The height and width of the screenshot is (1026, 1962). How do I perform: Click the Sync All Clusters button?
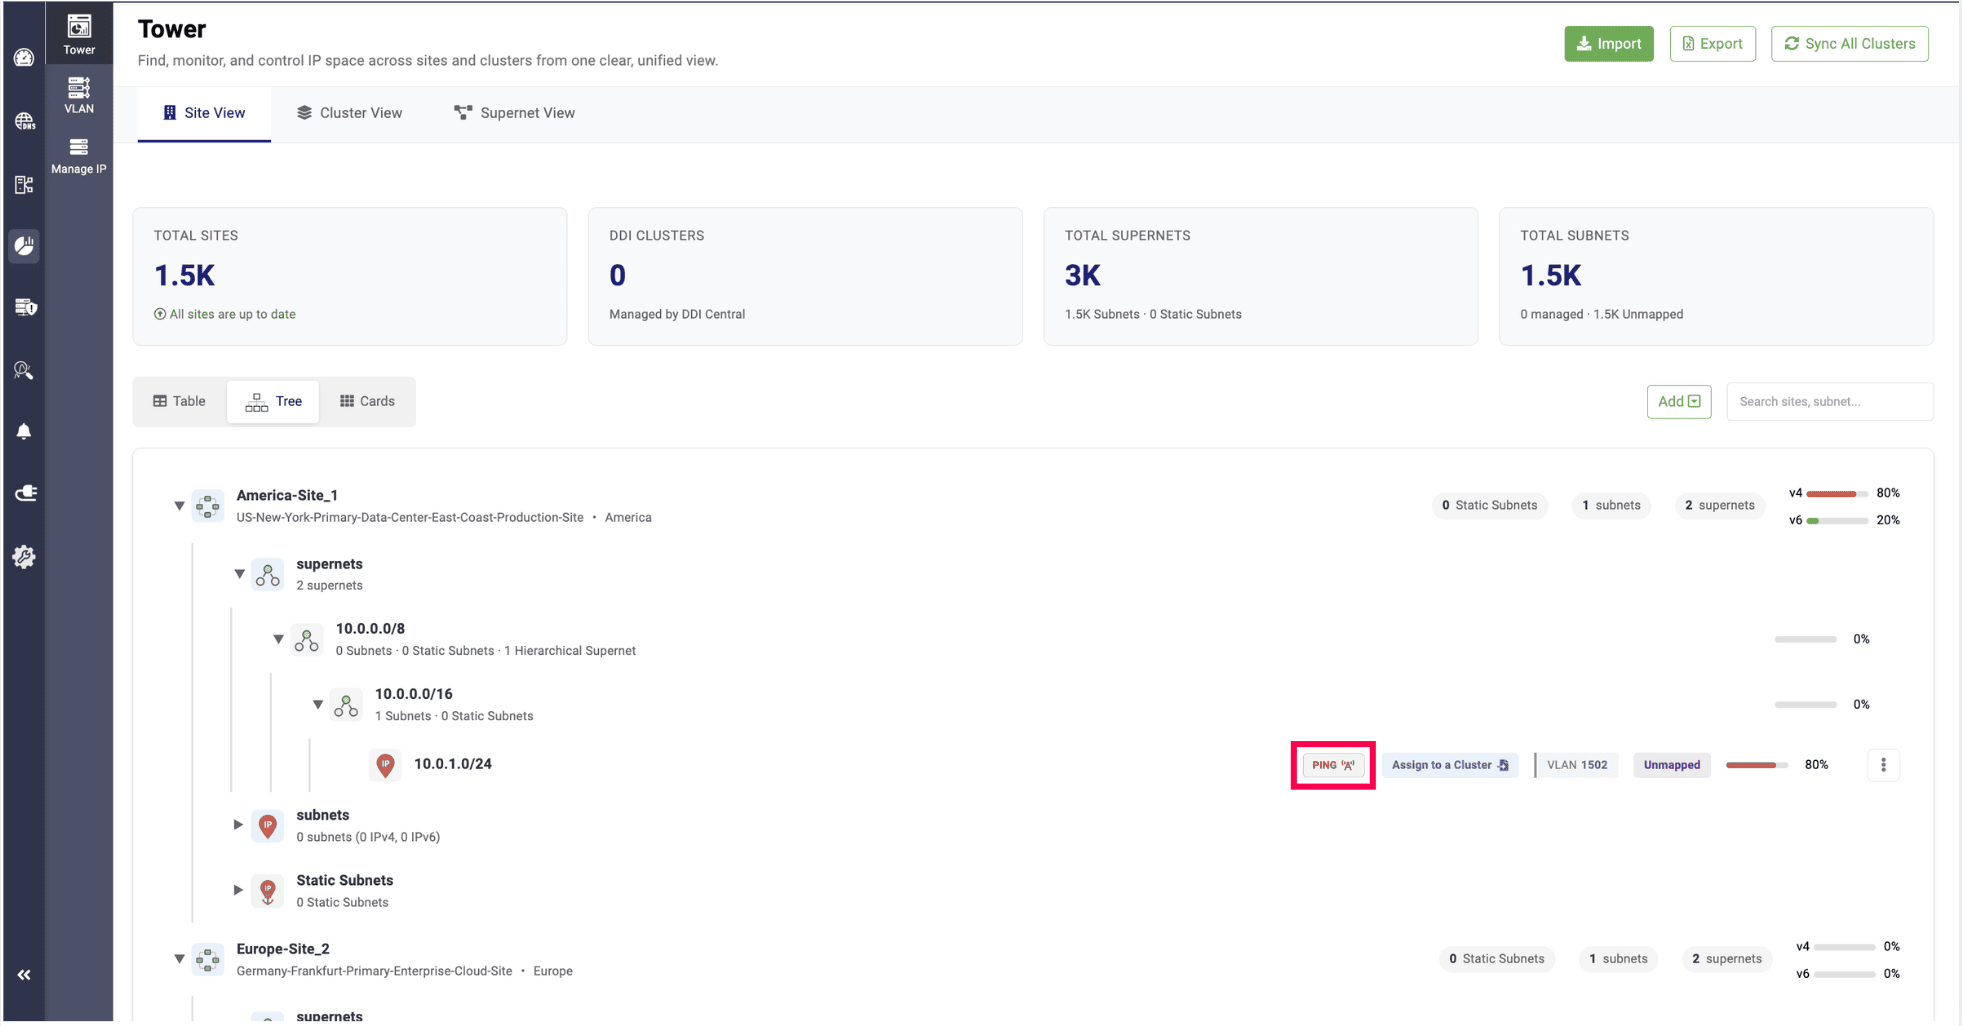1849,44
